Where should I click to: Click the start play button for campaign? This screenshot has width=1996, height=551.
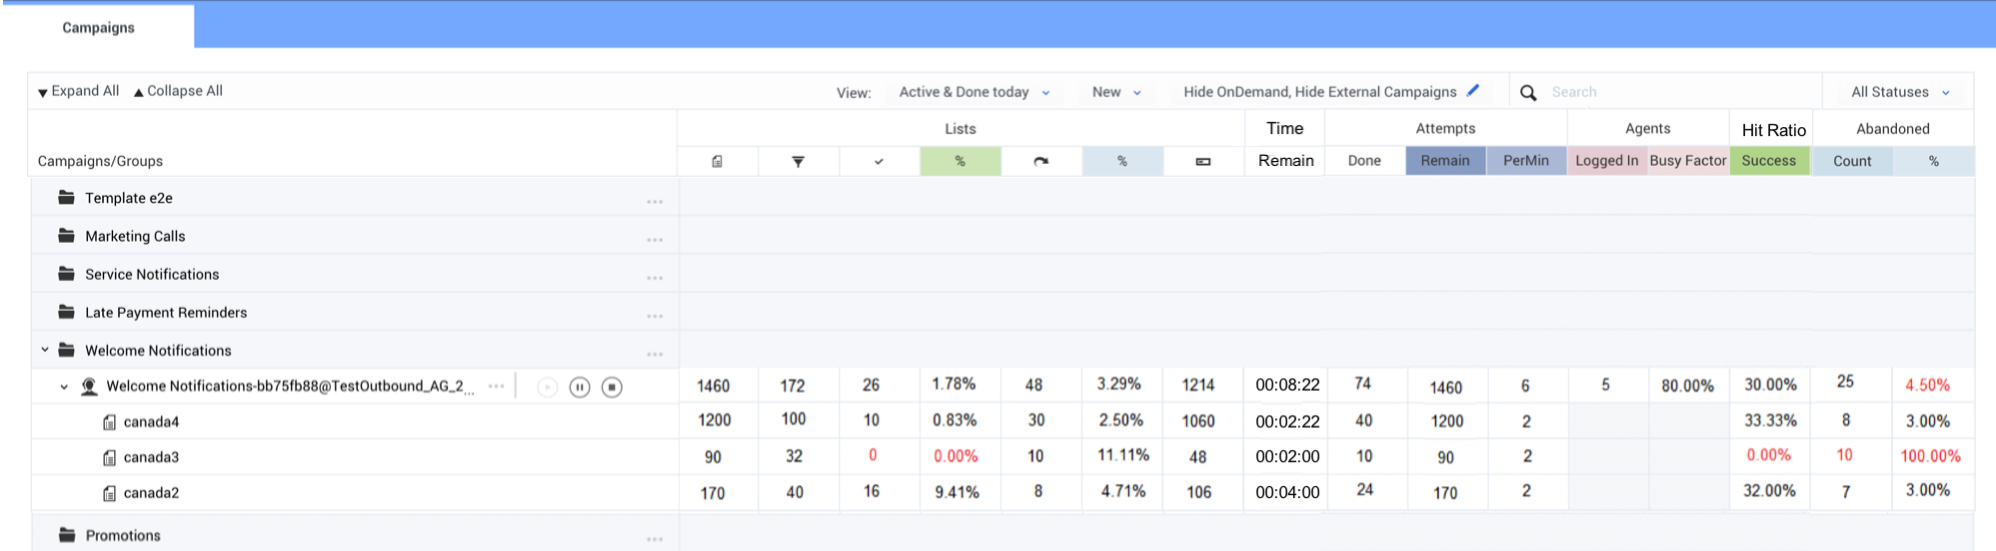[x=547, y=387]
